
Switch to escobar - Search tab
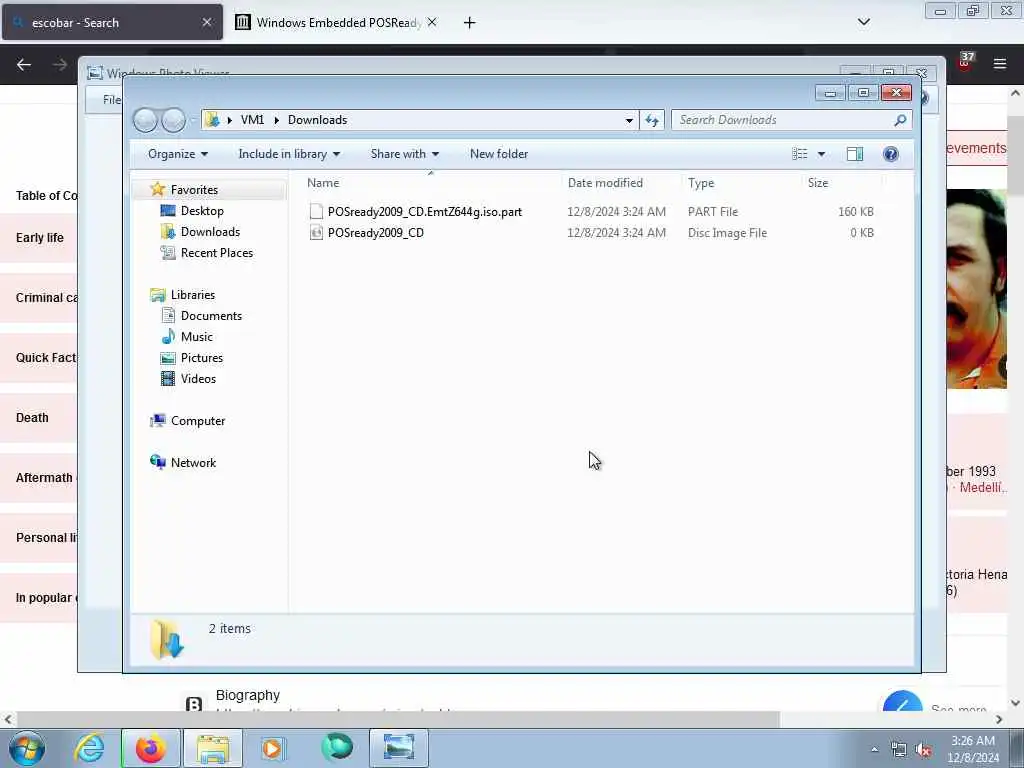pos(112,22)
